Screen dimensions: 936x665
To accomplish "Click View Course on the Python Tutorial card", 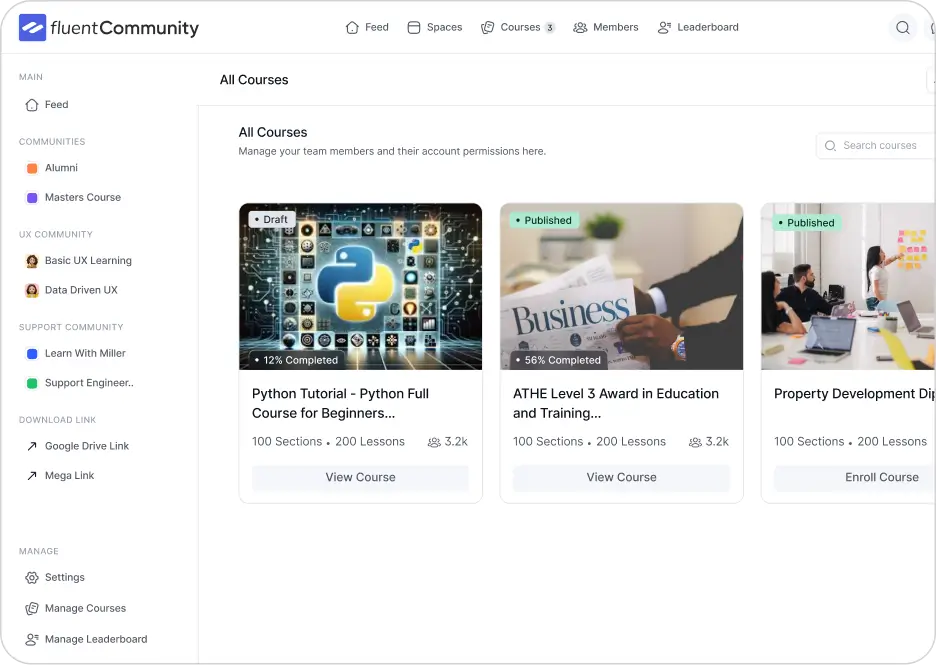I will pos(360,478).
